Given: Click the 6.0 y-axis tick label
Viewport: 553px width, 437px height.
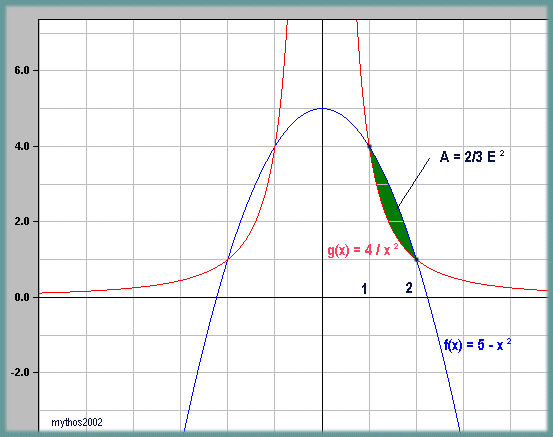Looking at the screenshot, I should (x=22, y=70).
